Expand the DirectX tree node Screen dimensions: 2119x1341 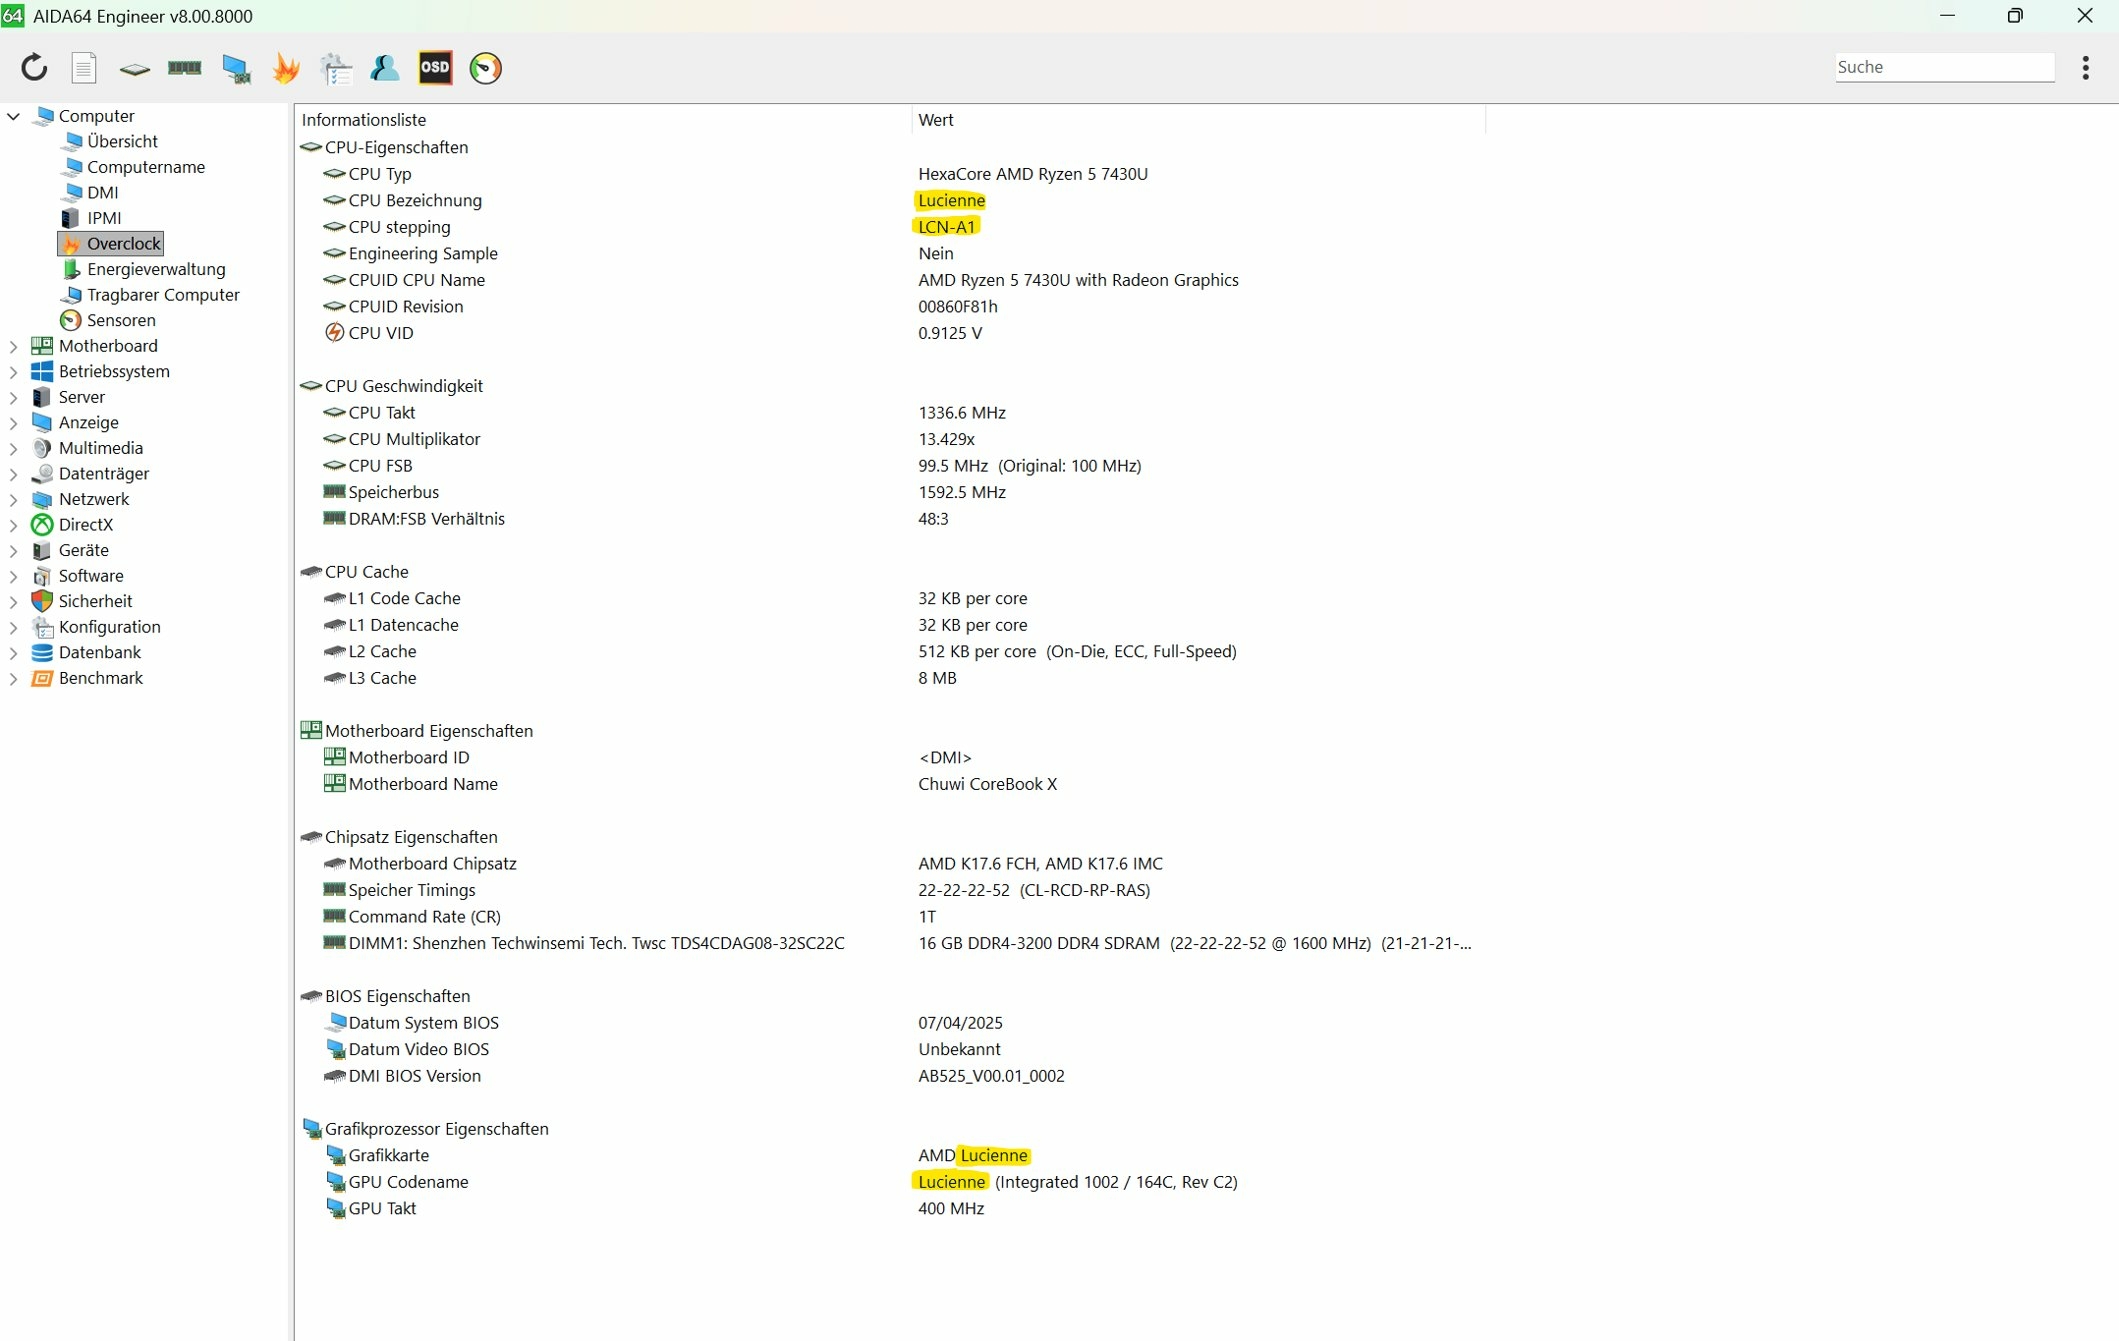click(x=14, y=525)
